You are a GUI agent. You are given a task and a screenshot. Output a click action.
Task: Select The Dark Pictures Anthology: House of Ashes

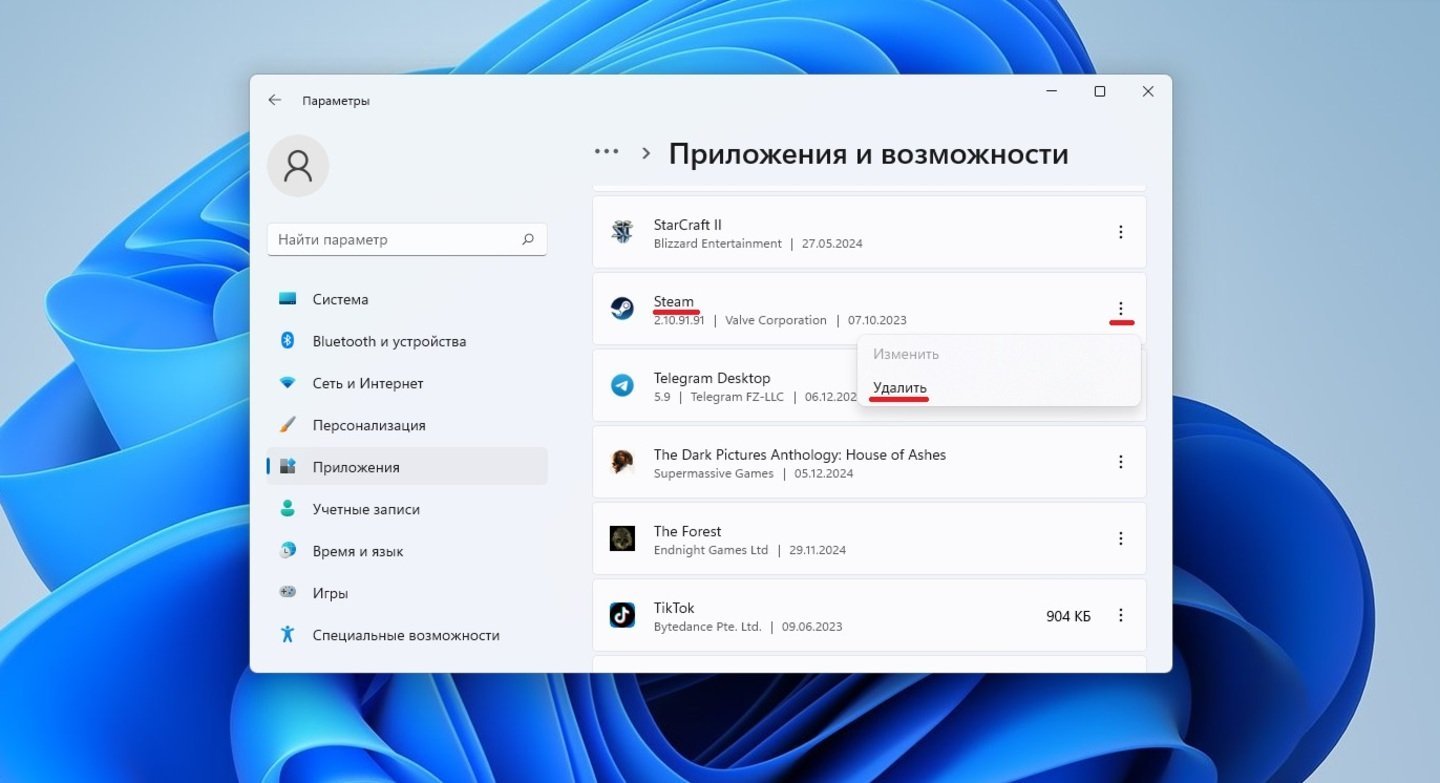point(799,454)
